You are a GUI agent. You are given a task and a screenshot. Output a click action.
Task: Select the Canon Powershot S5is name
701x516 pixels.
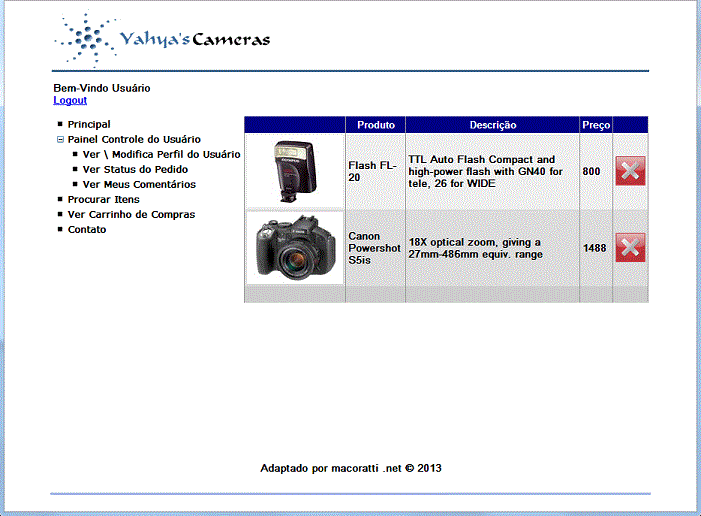pyautogui.click(x=374, y=248)
